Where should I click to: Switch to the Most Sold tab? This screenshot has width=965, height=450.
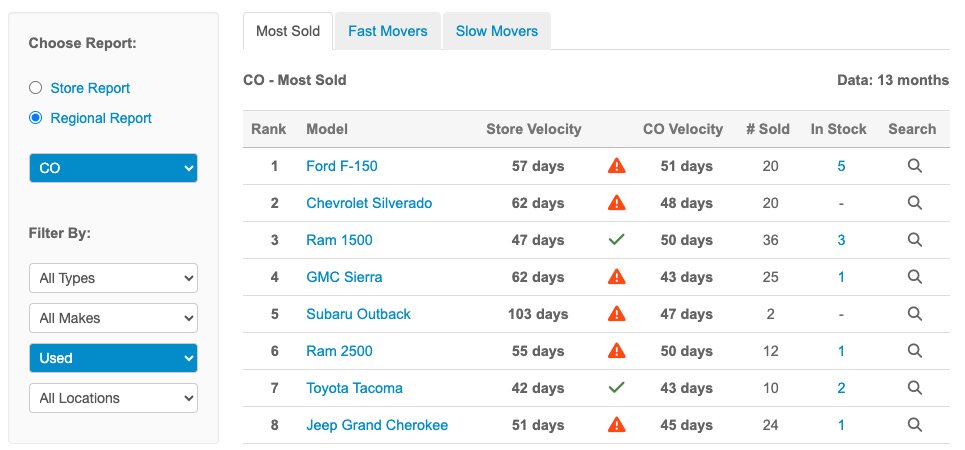tap(288, 31)
